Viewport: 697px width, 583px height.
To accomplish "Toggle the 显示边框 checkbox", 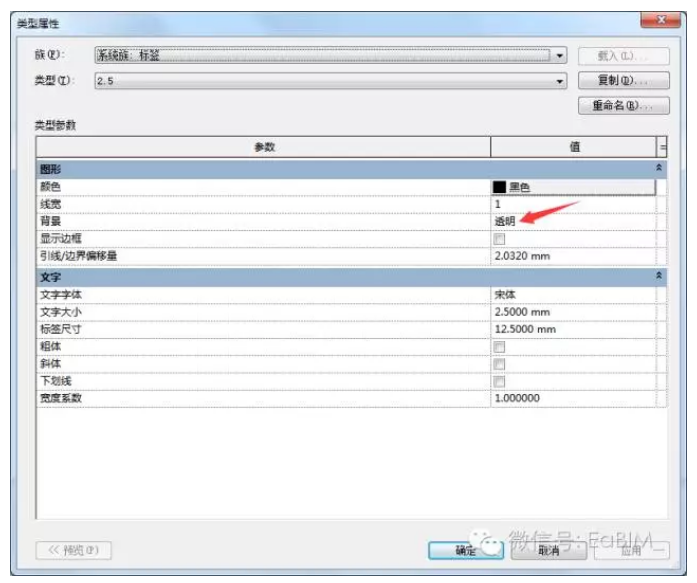I will point(499,239).
